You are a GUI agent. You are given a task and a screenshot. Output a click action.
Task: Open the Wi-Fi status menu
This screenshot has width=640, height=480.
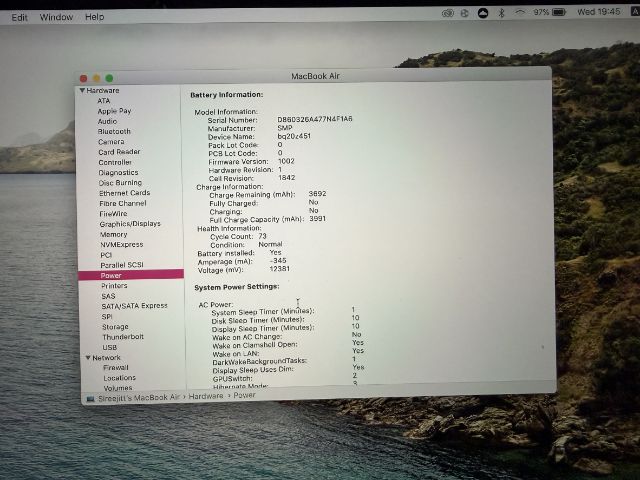[x=520, y=13]
